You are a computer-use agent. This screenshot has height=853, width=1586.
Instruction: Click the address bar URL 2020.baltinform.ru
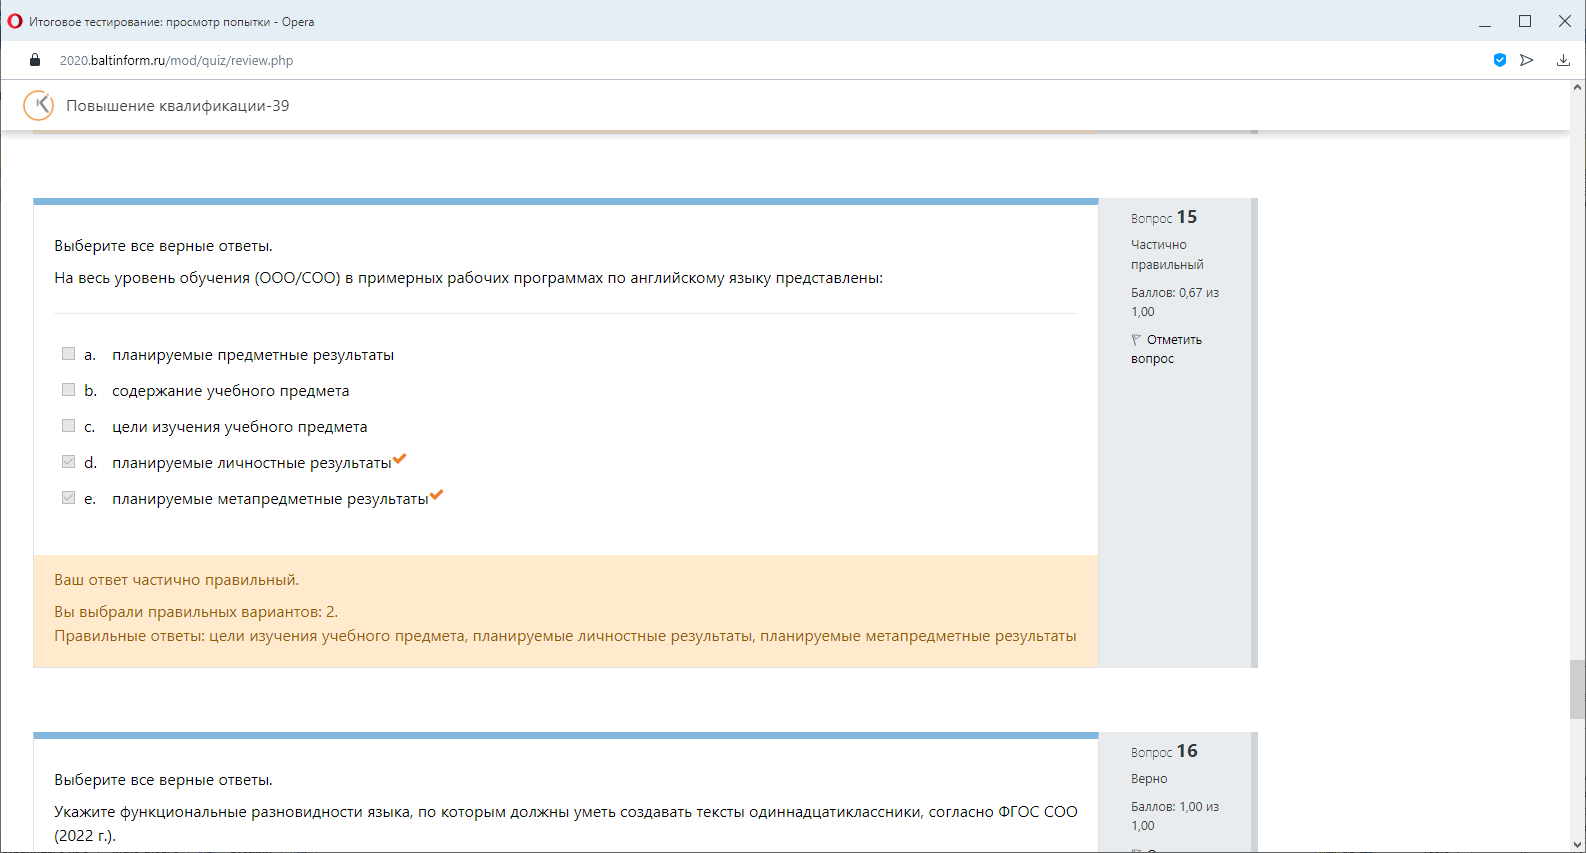coord(176,61)
